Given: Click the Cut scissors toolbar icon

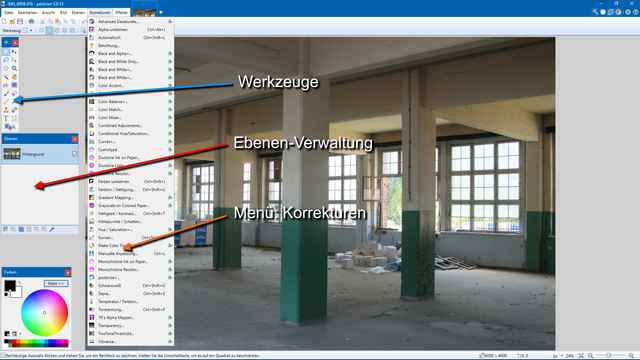Looking at the screenshot, I should (42, 21).
